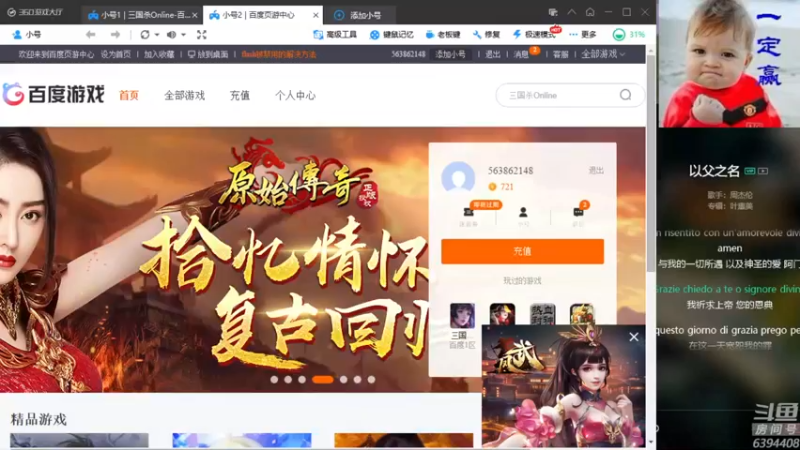The image size is (800, 450).
Task: Open 全部游戏 in the main navigation
Action: click(x=184, y=95)
